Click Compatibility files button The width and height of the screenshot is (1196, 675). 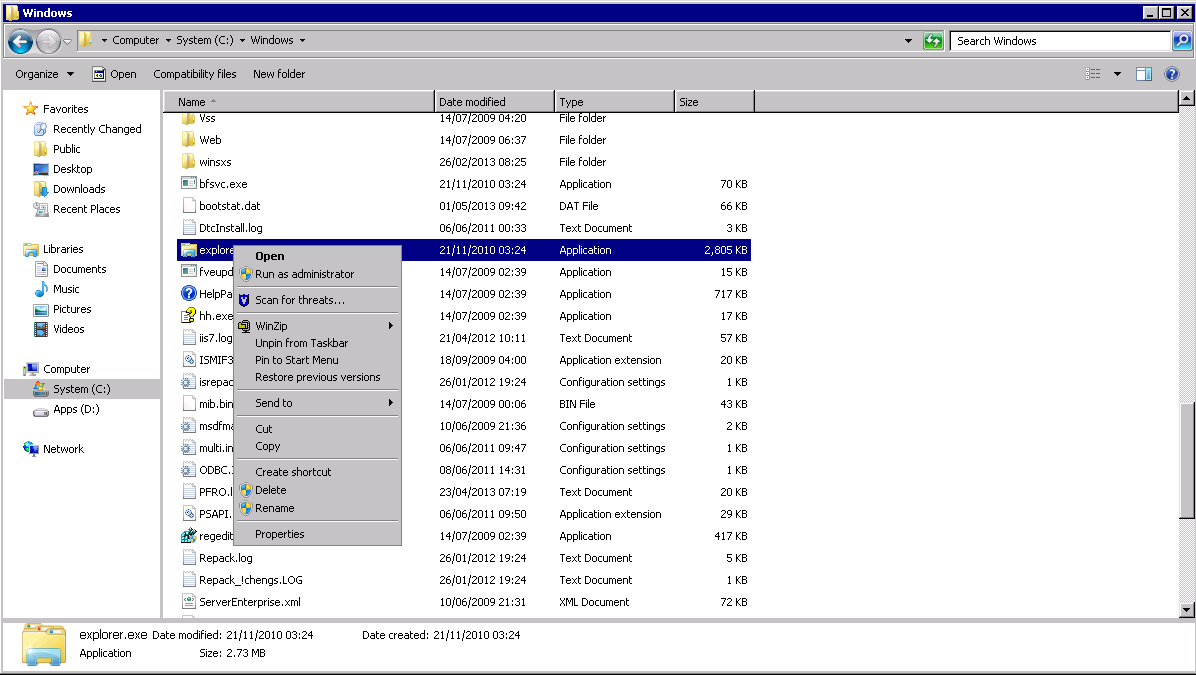point(195,74)
